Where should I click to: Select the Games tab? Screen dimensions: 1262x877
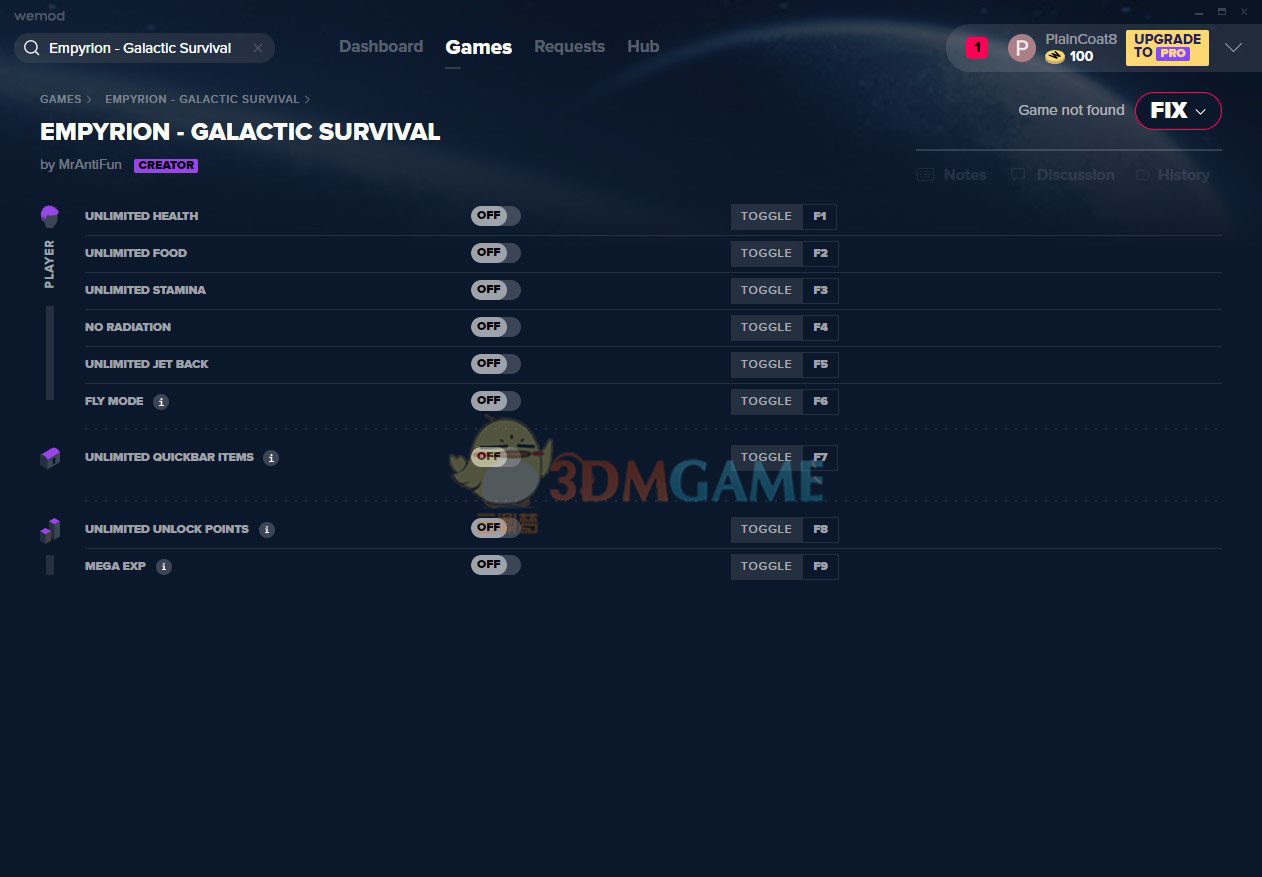[x=479, y=47]
